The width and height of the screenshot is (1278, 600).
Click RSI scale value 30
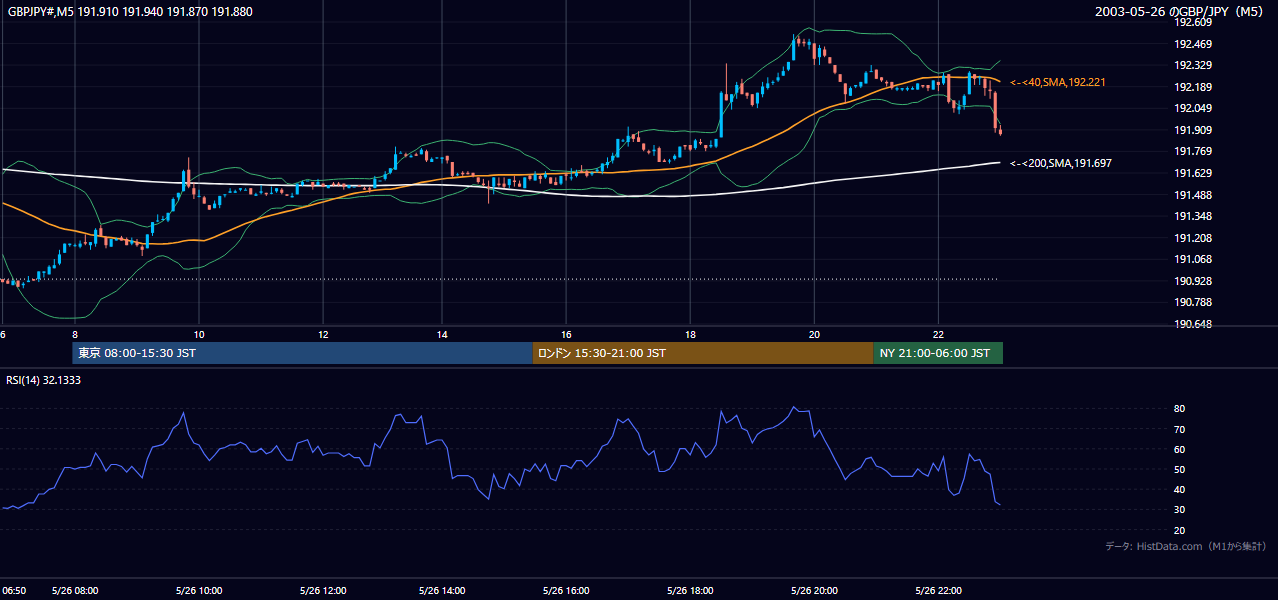point(1180,509)
